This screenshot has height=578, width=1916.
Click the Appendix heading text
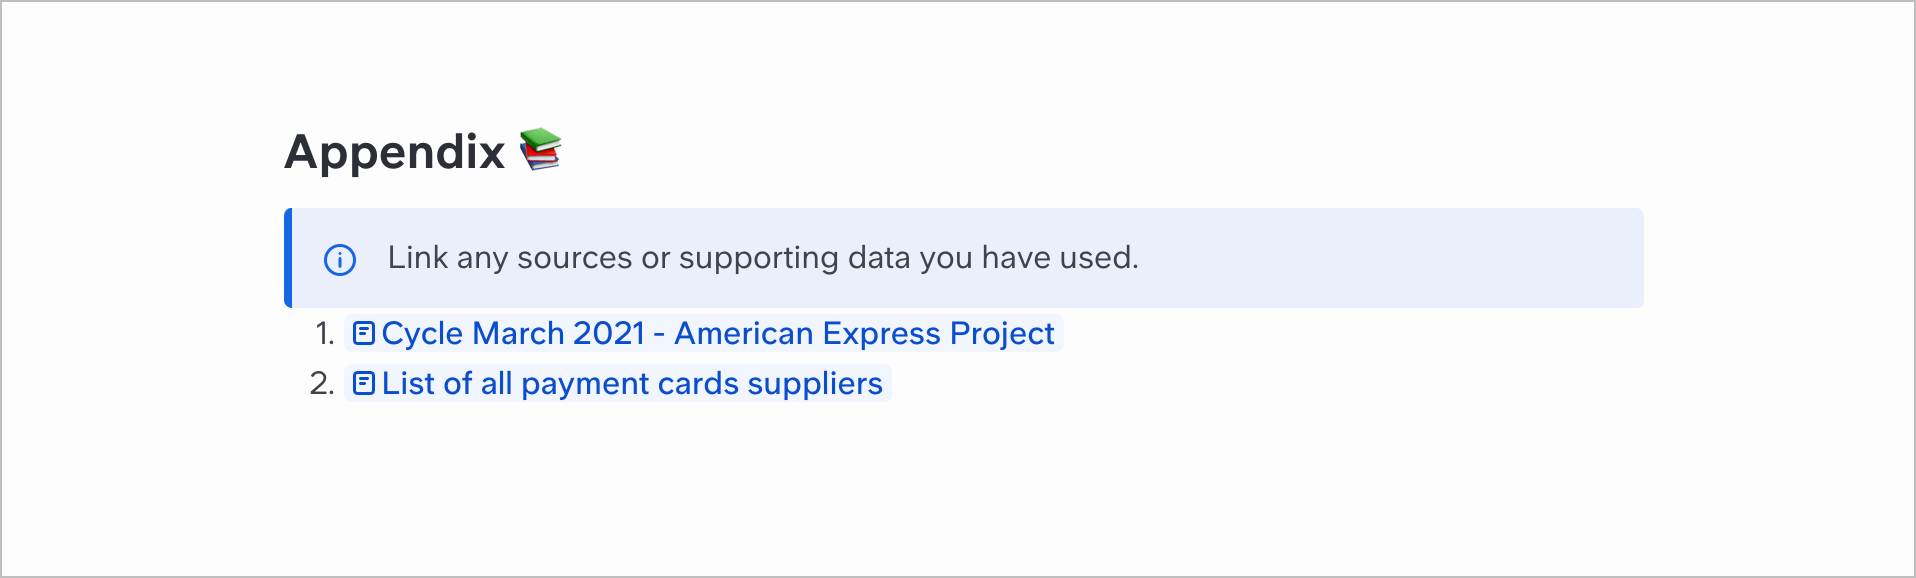[395, 152]
